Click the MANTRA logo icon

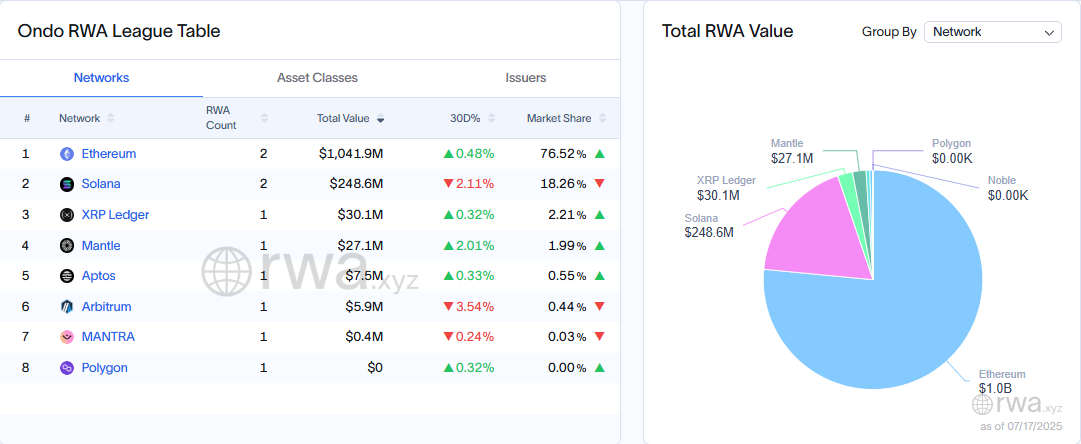click(x=67, y=337)
